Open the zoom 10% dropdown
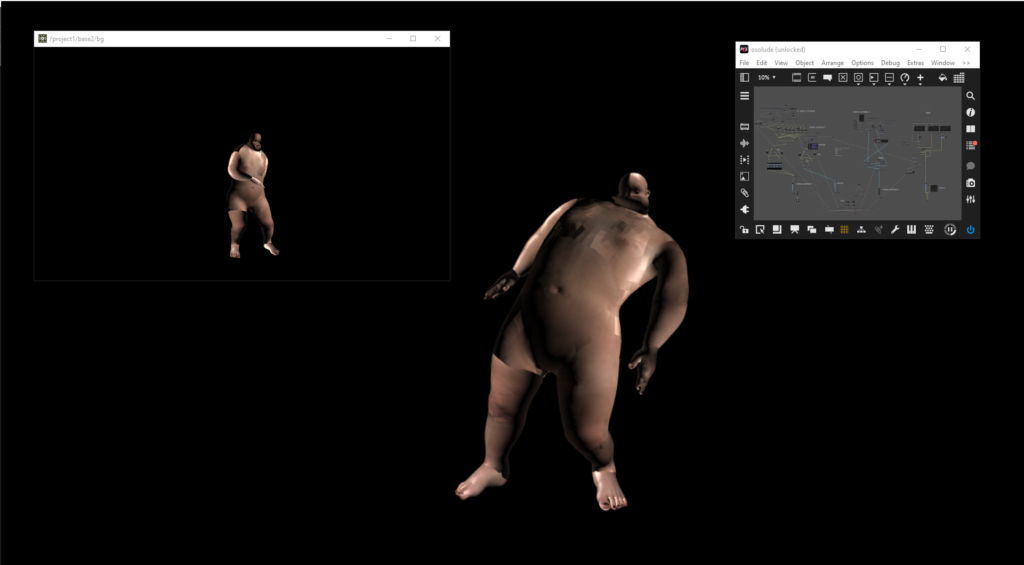The height and width of the screenshot is (565, 1024). (766, 77)
